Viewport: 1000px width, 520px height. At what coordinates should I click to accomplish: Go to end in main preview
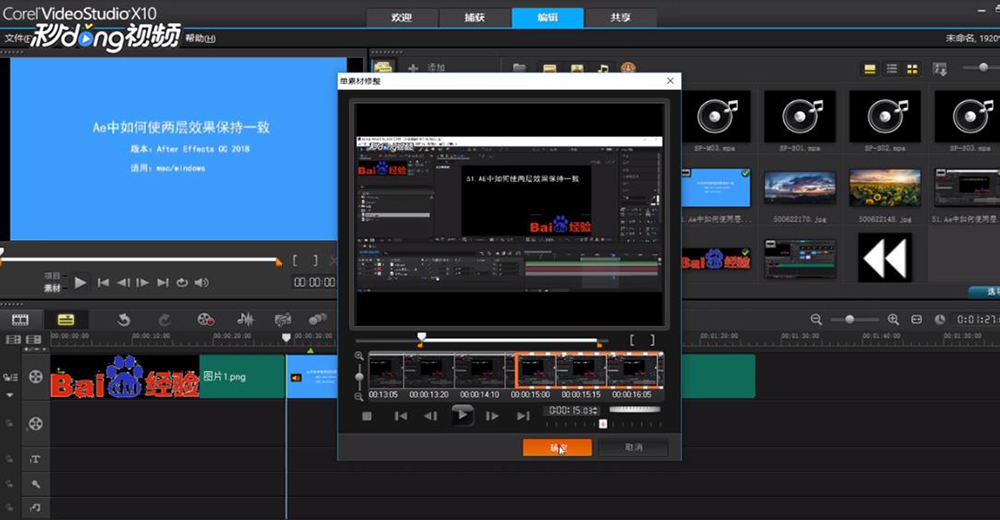point(163,282)
